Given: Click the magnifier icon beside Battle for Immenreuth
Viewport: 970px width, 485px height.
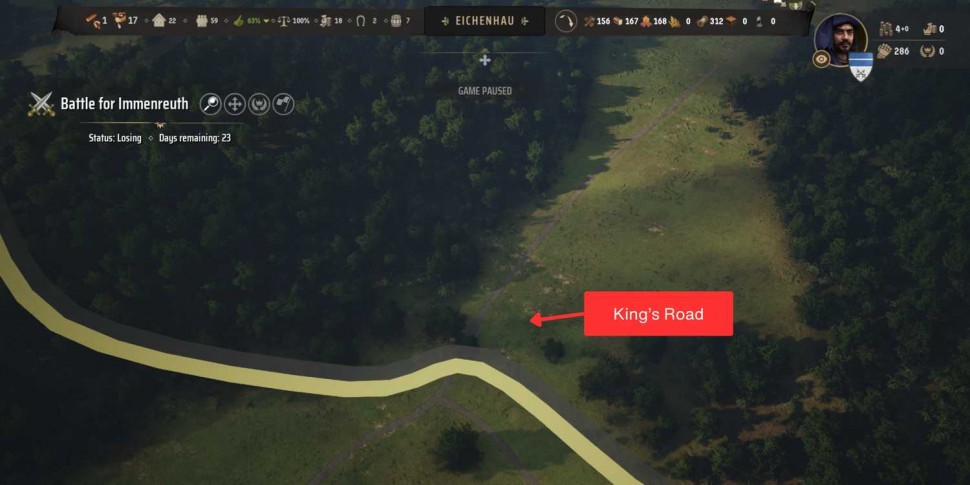Looking at the screenshot, I should (210, 104).
